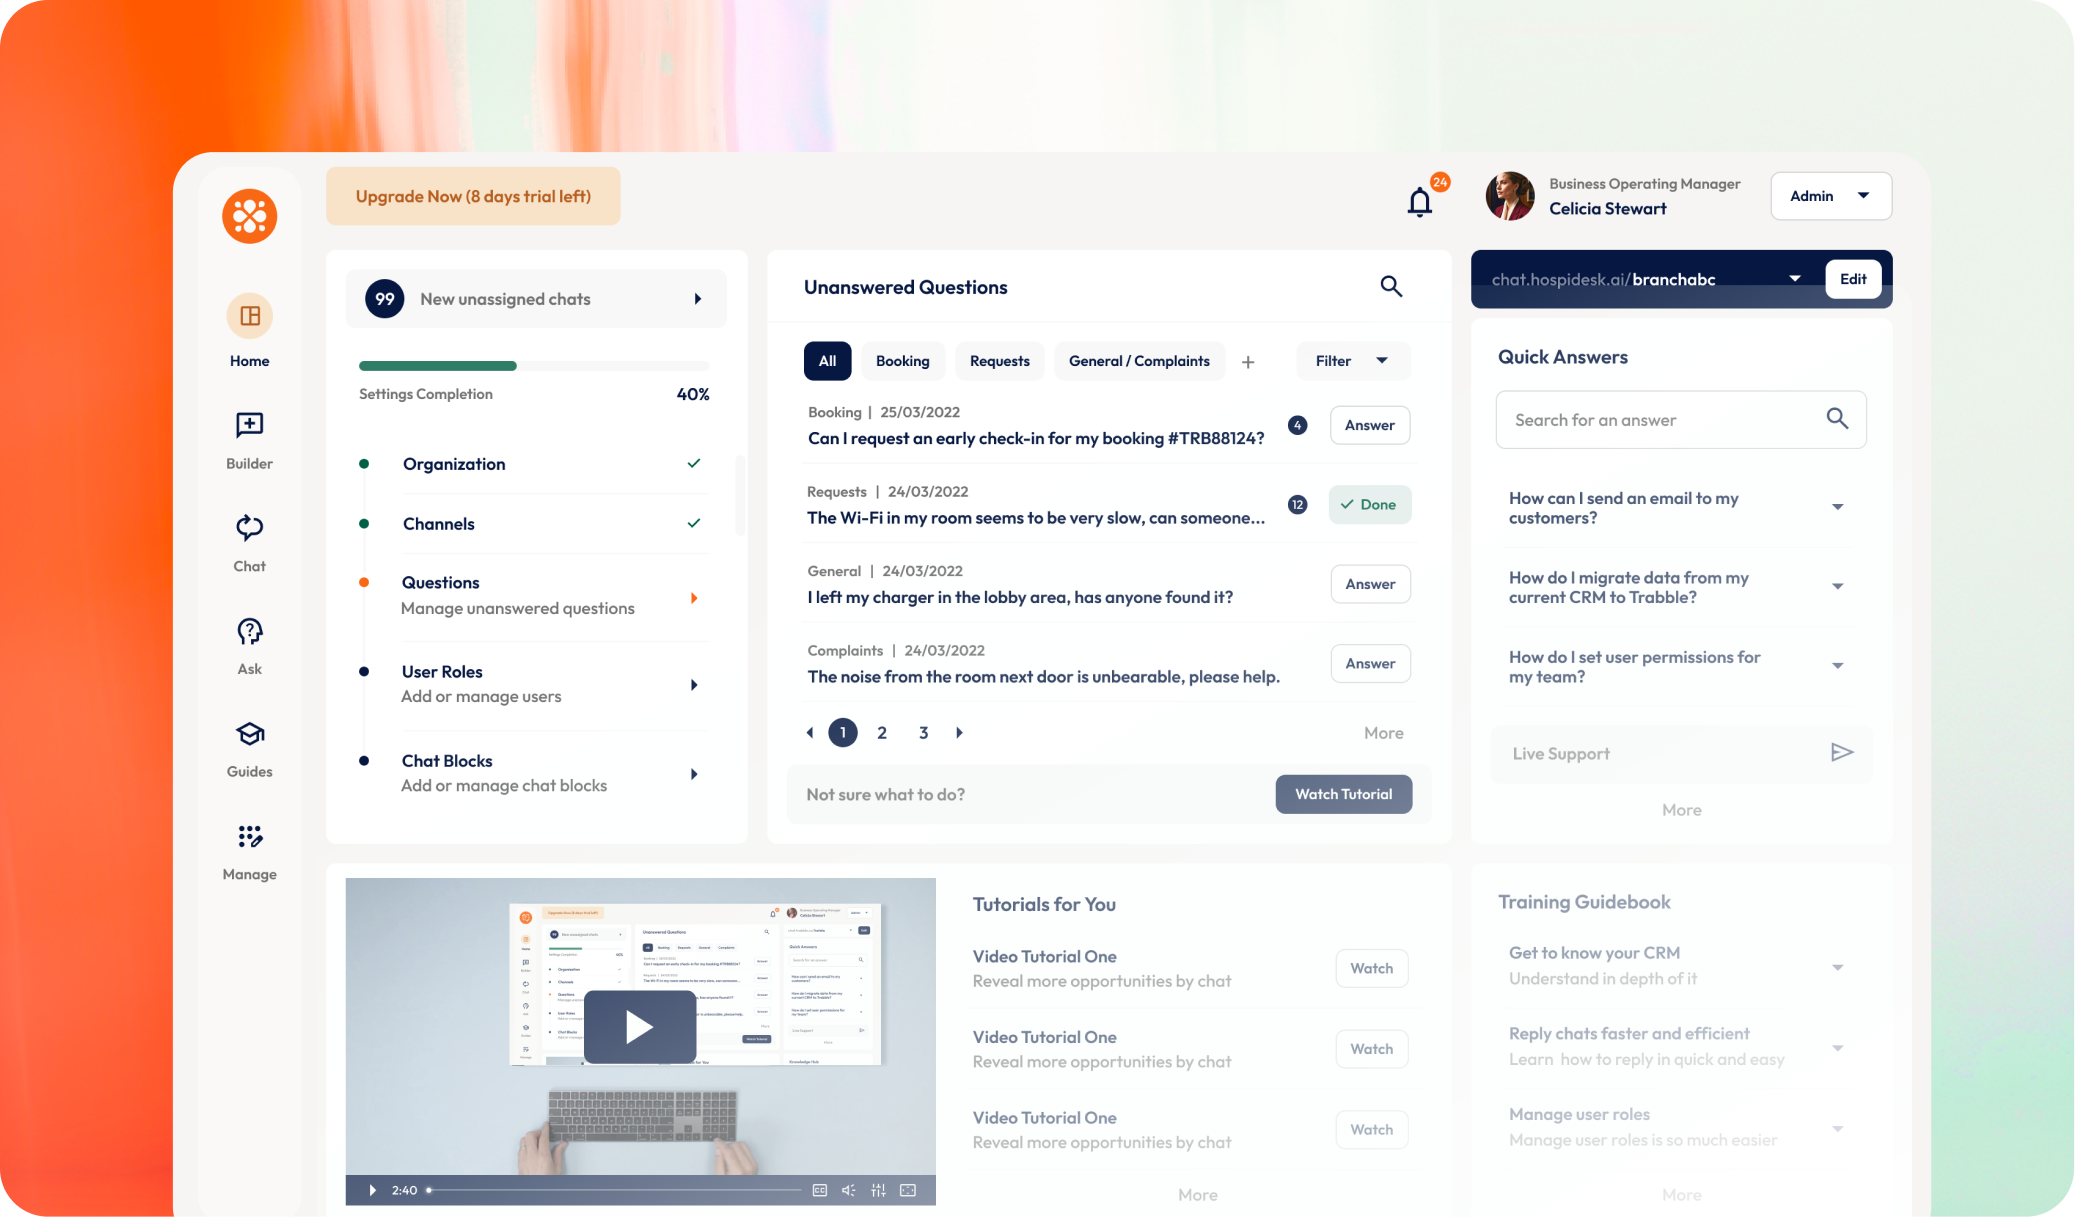
Task: Click the Search for an answer field
Action: (x=1662, y=420)
